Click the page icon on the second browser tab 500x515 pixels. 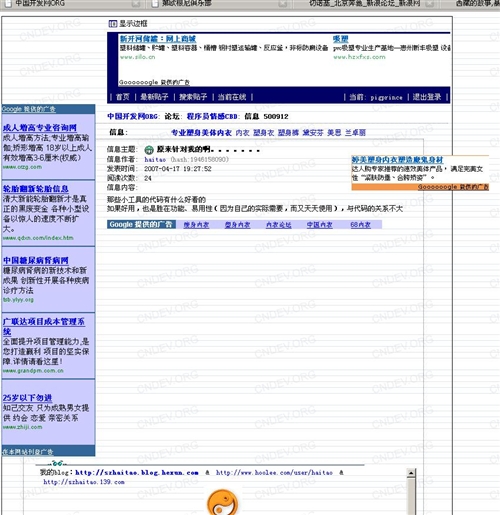(155, 4)
